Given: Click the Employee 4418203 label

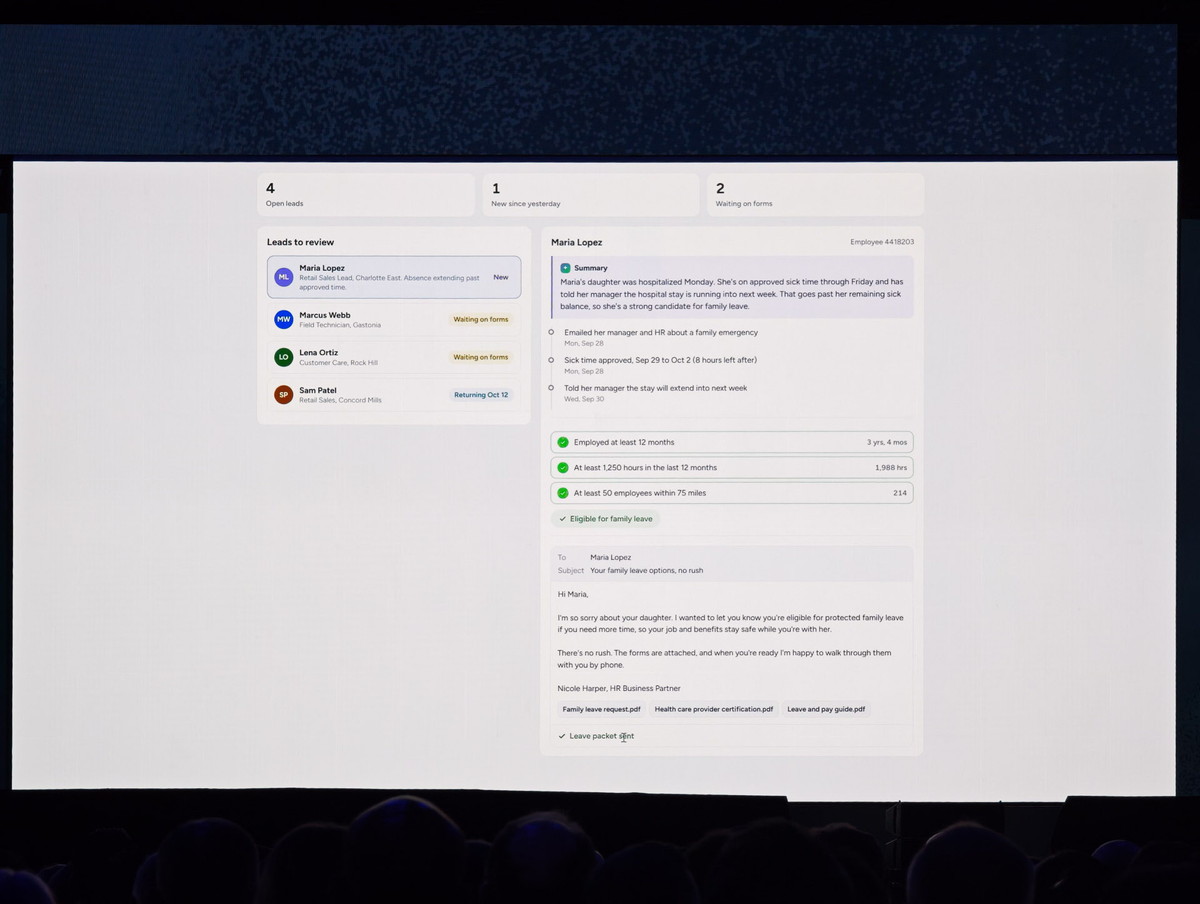Looking at the screenshot, I should (882, 242).
